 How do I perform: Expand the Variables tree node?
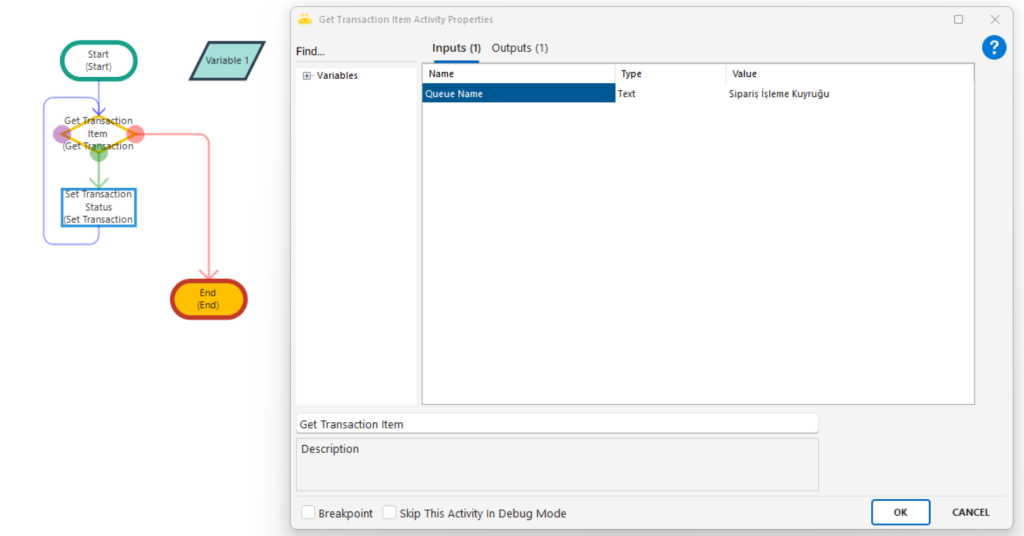point(307,76)
